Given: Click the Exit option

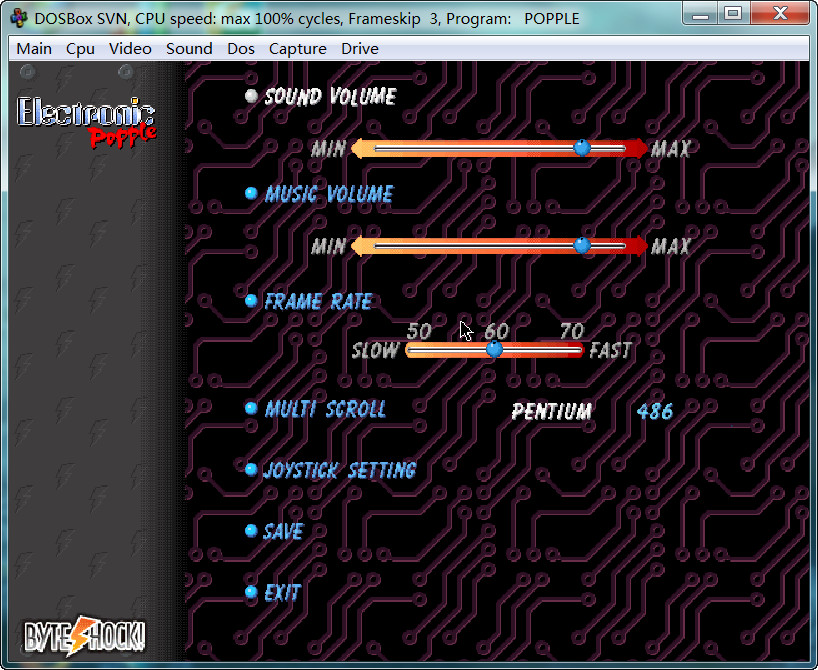Looking at the screenshot, I should tap(283, 592).
